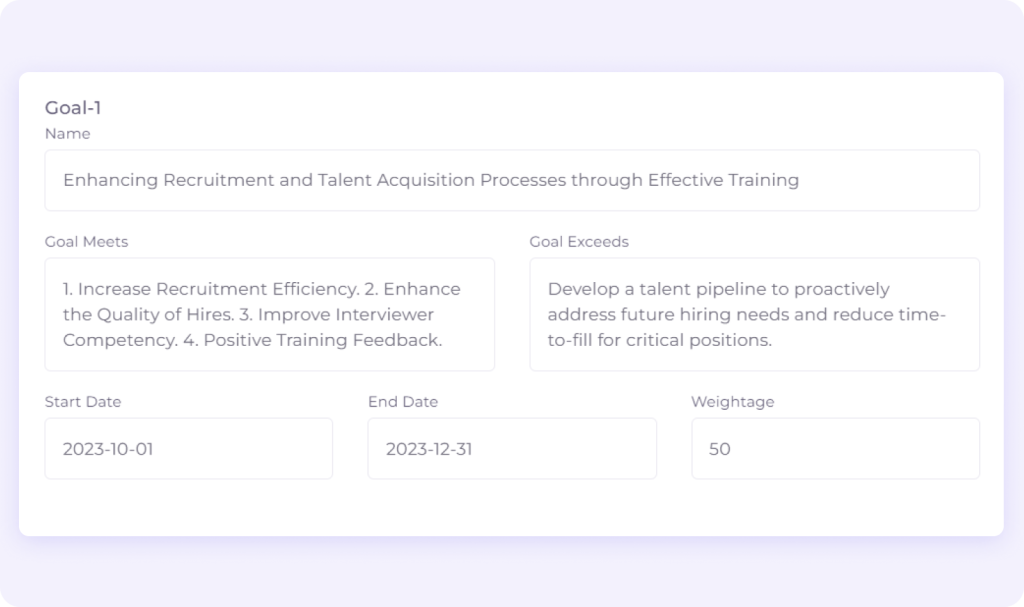Click the Goal Meets label
The width and height of the screenshot is (1024, 607).
[x=86, y=241]
